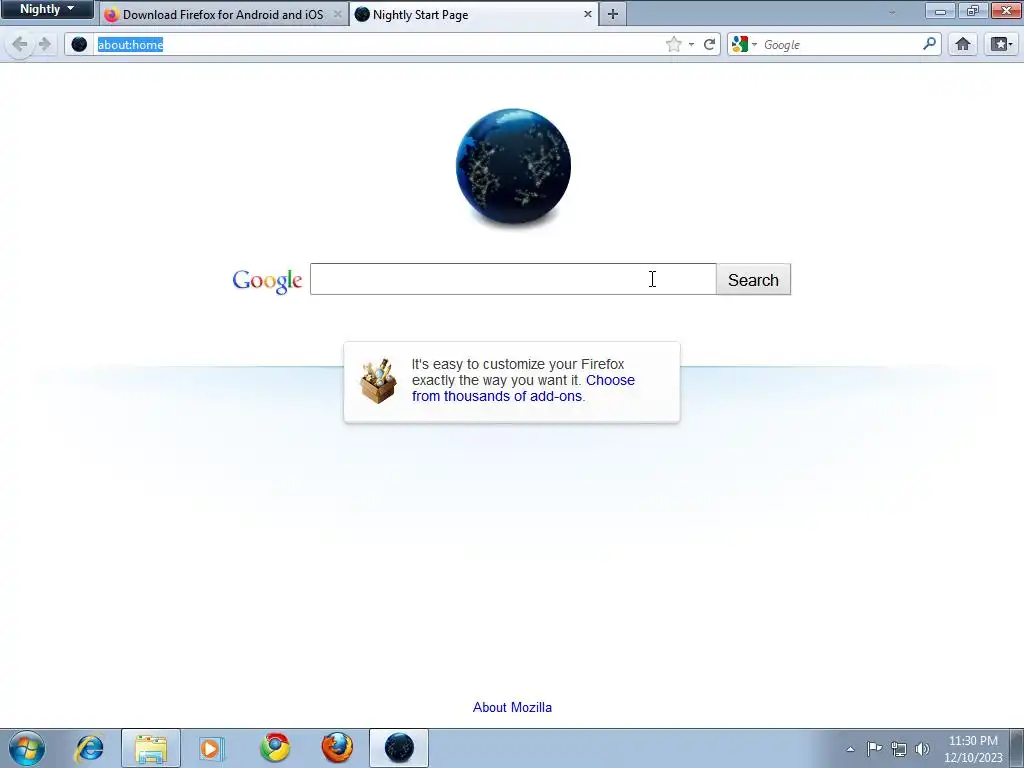This screenshot has width=1024, height=768.
Task: Close the Download Firefox tab
Action: coord(338,14)
